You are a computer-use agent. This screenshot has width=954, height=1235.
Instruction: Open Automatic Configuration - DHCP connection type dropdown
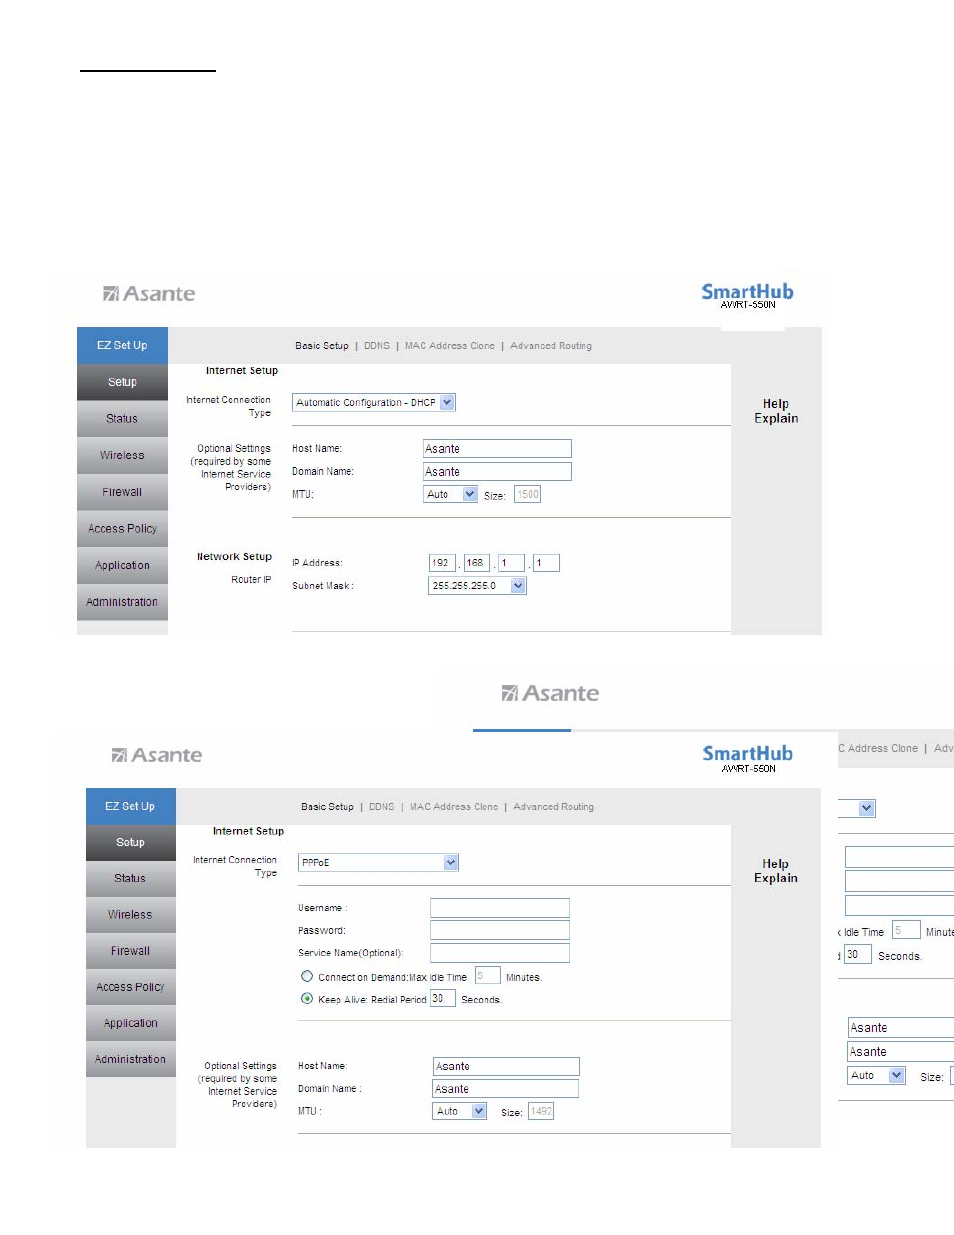coord(374,402)
